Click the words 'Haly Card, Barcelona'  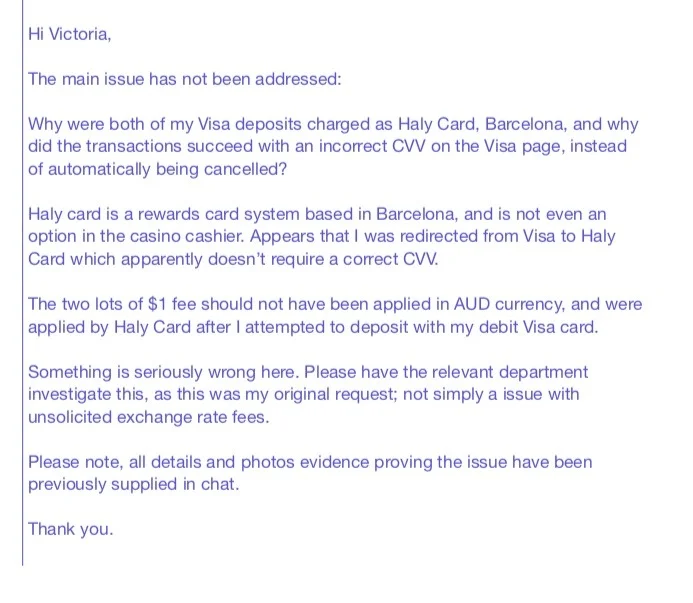coord(482,124)
